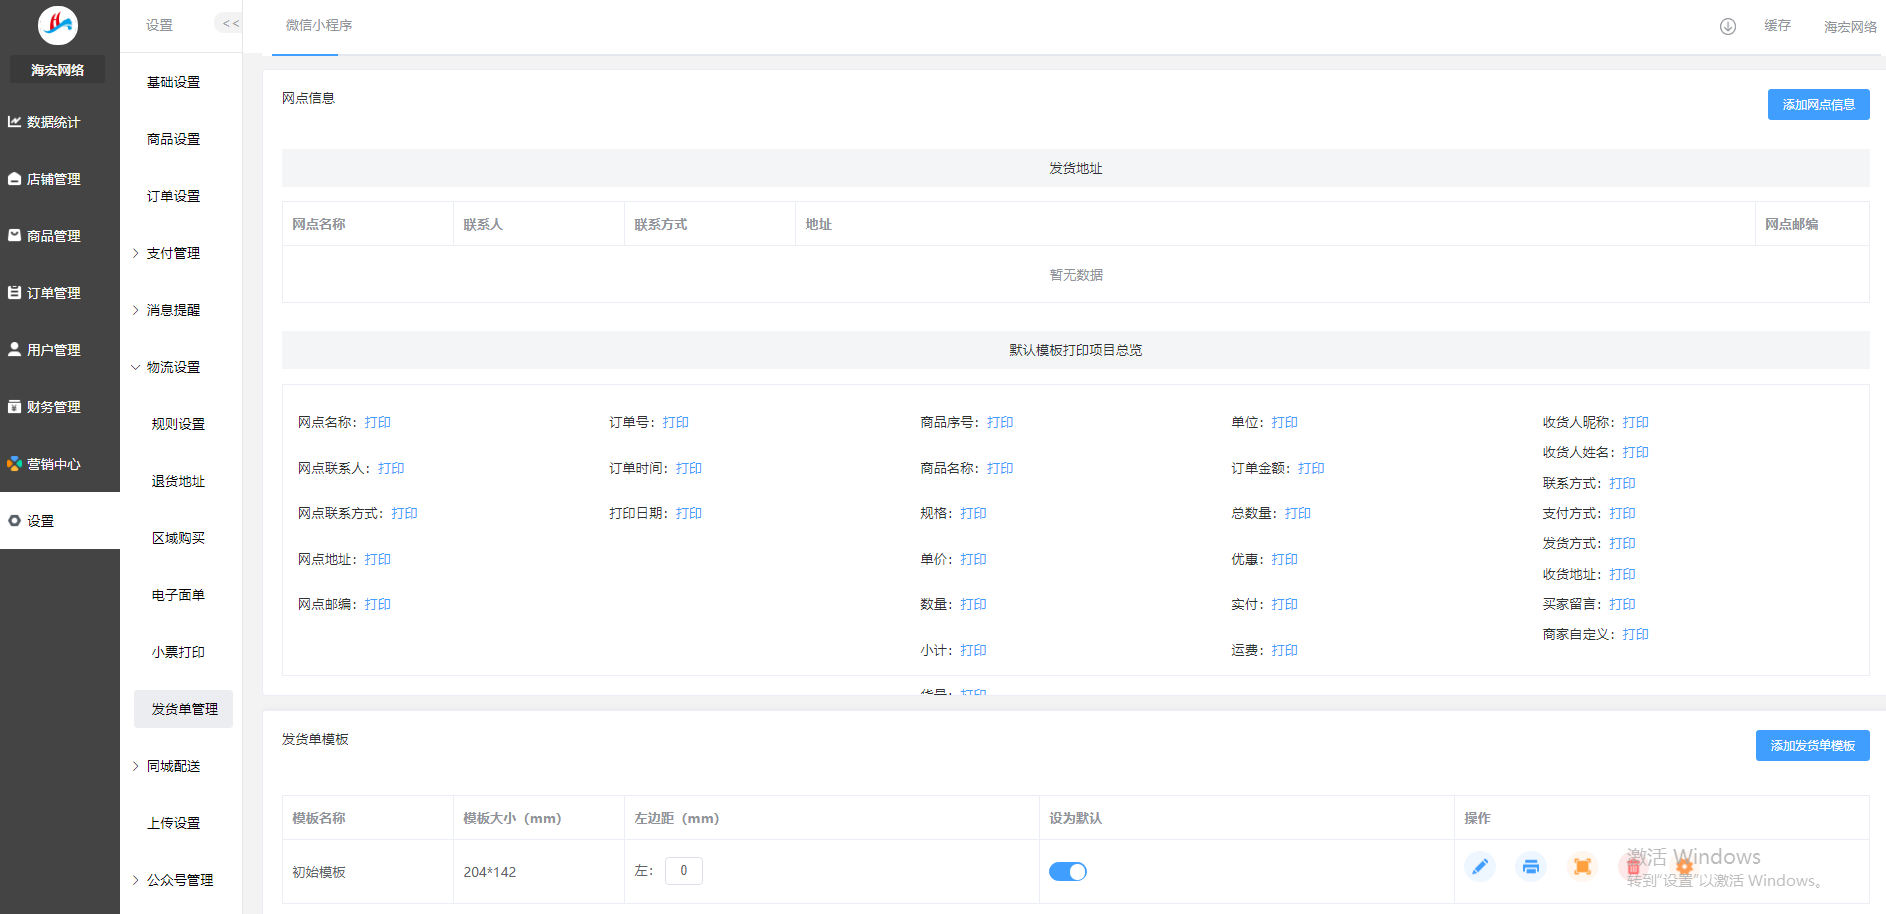Toggle 打印 for 规格
1886x914 pixels.
point(973,513)
